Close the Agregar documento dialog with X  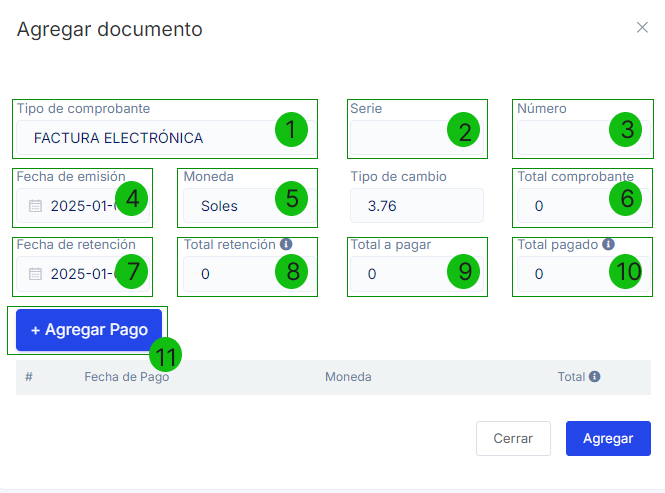[642, 28]
